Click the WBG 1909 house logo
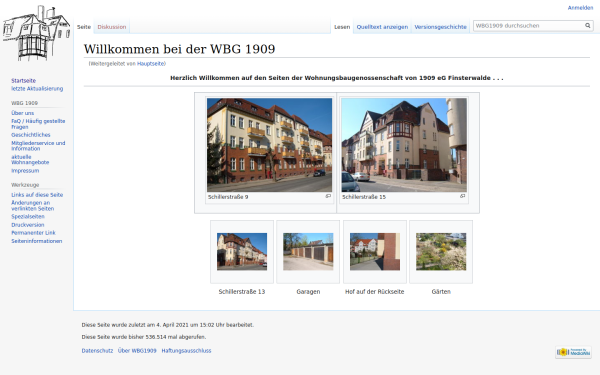 click(36, 33)
